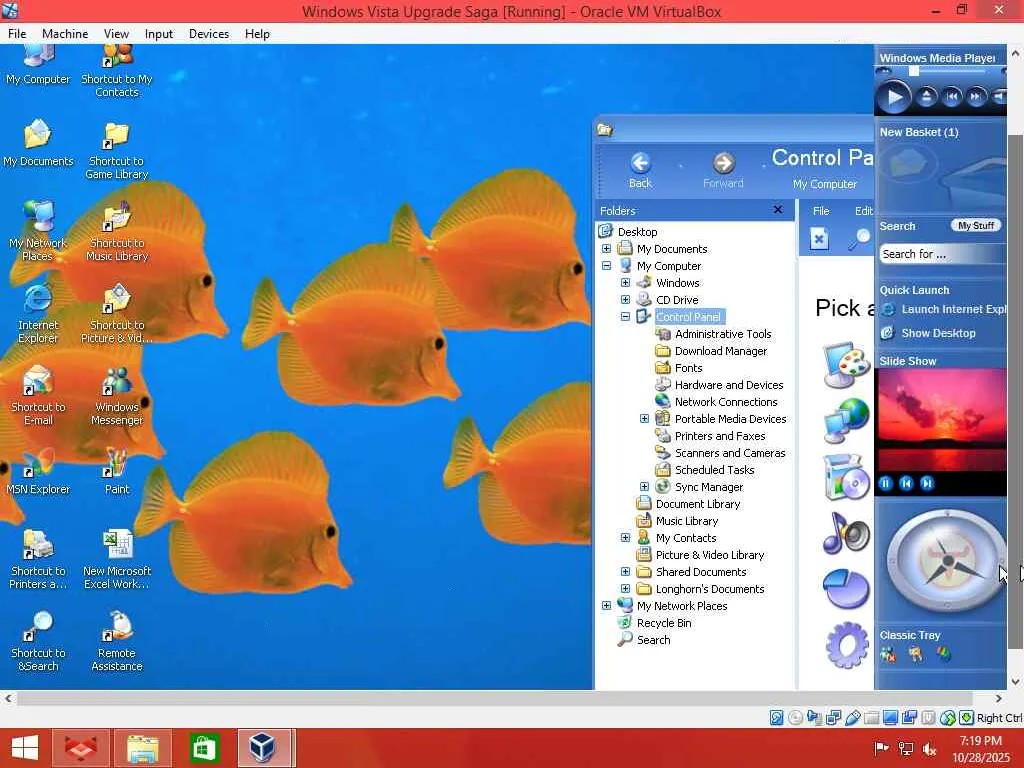Expand Windows drive tree node
1024x768 pixels.
coord(625,283)
